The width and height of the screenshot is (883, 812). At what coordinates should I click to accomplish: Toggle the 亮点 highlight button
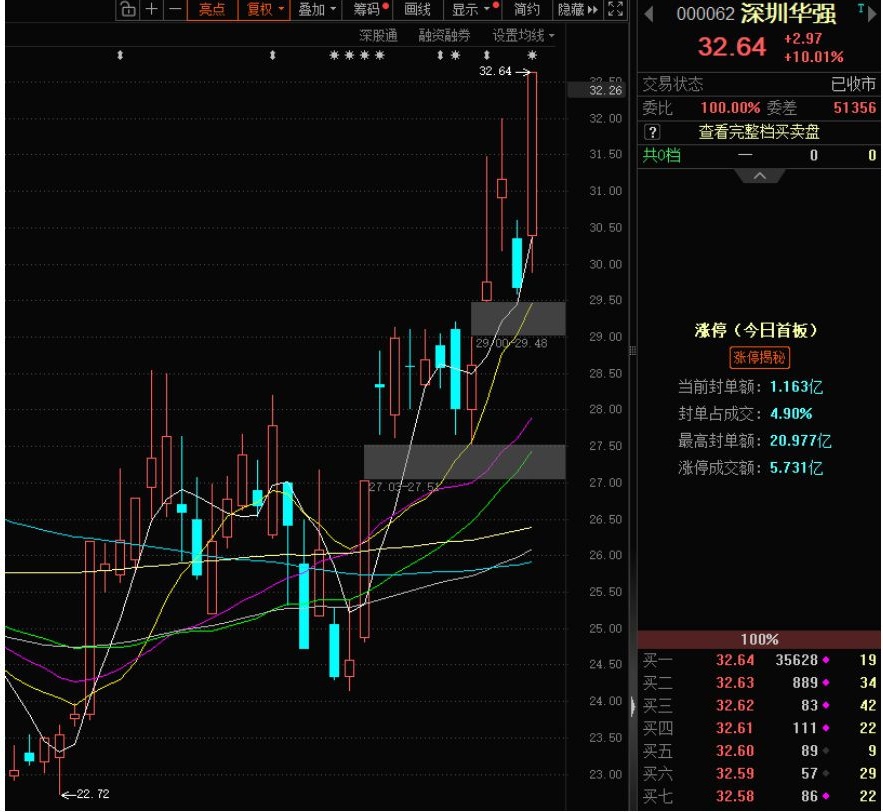point(212,10)
